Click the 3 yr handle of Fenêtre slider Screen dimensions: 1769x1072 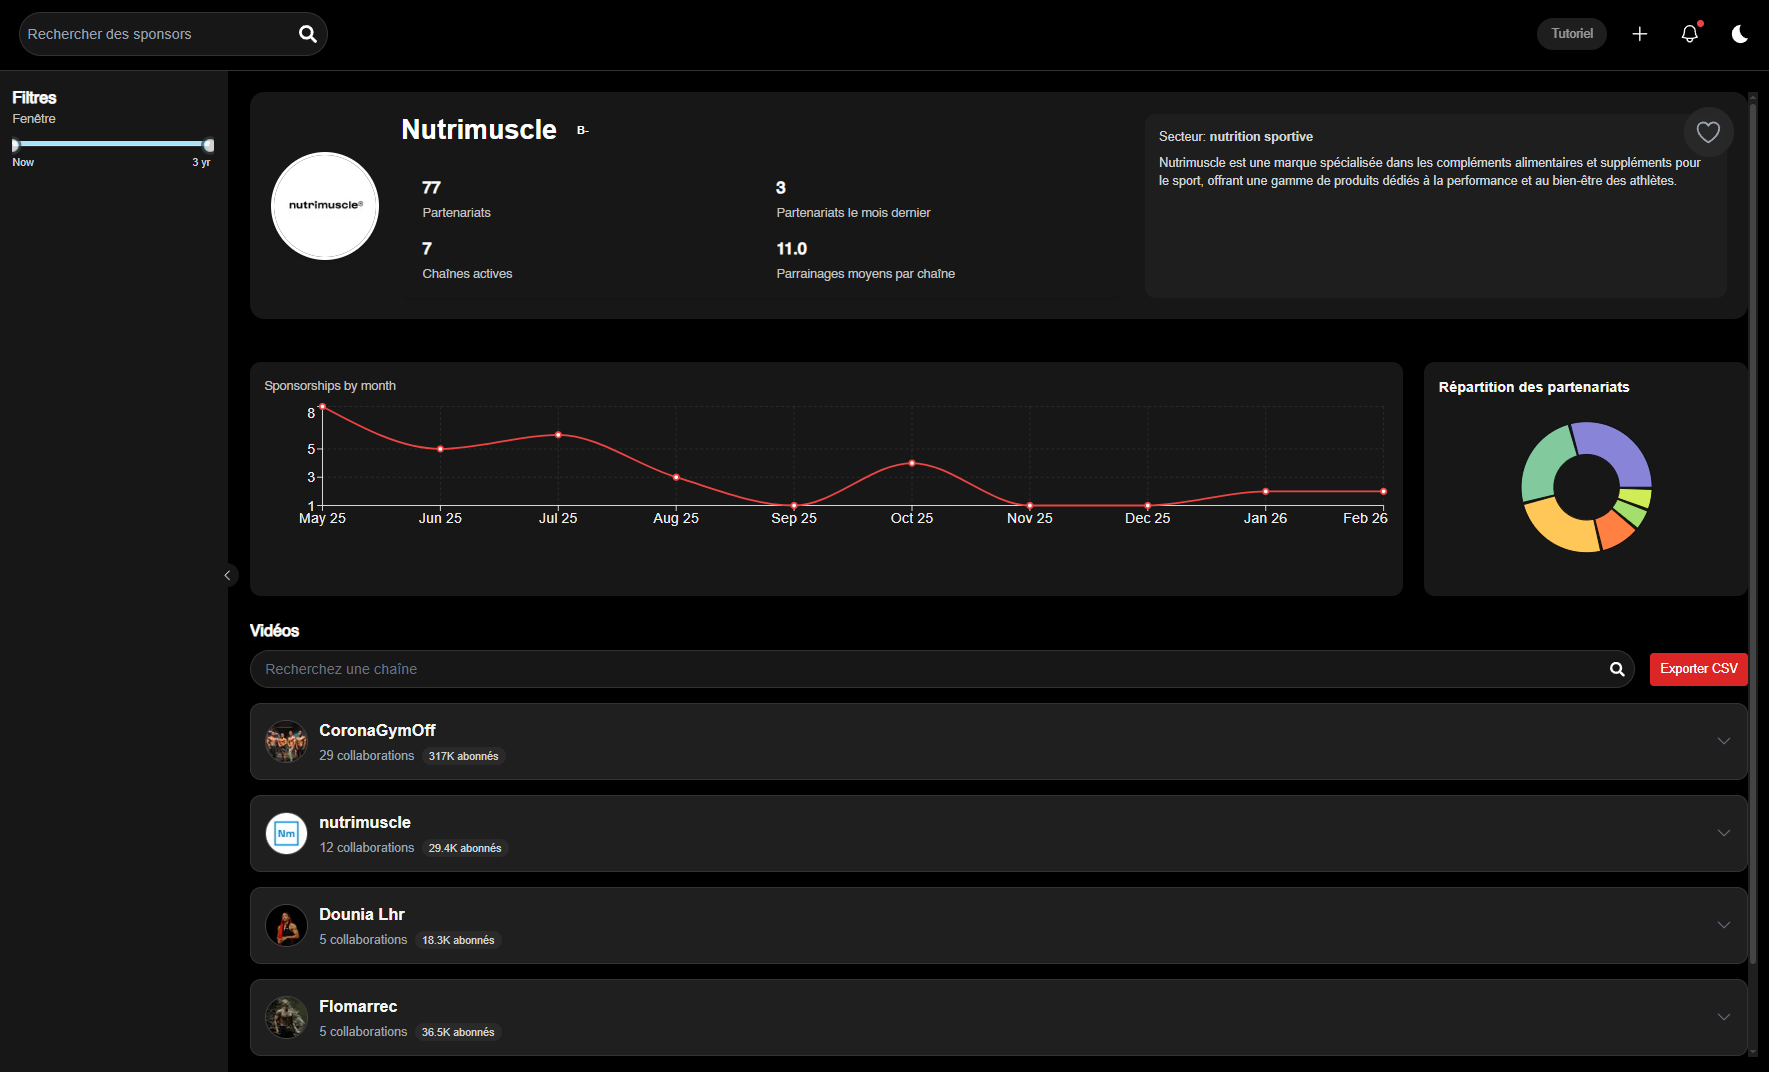[208, 145]
